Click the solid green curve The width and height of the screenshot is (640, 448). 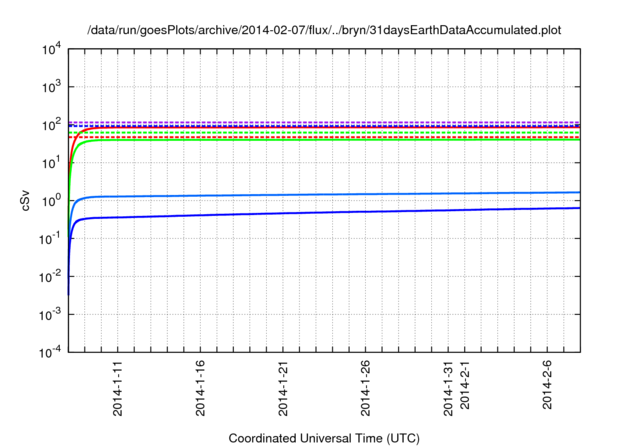tap(324, 140)
